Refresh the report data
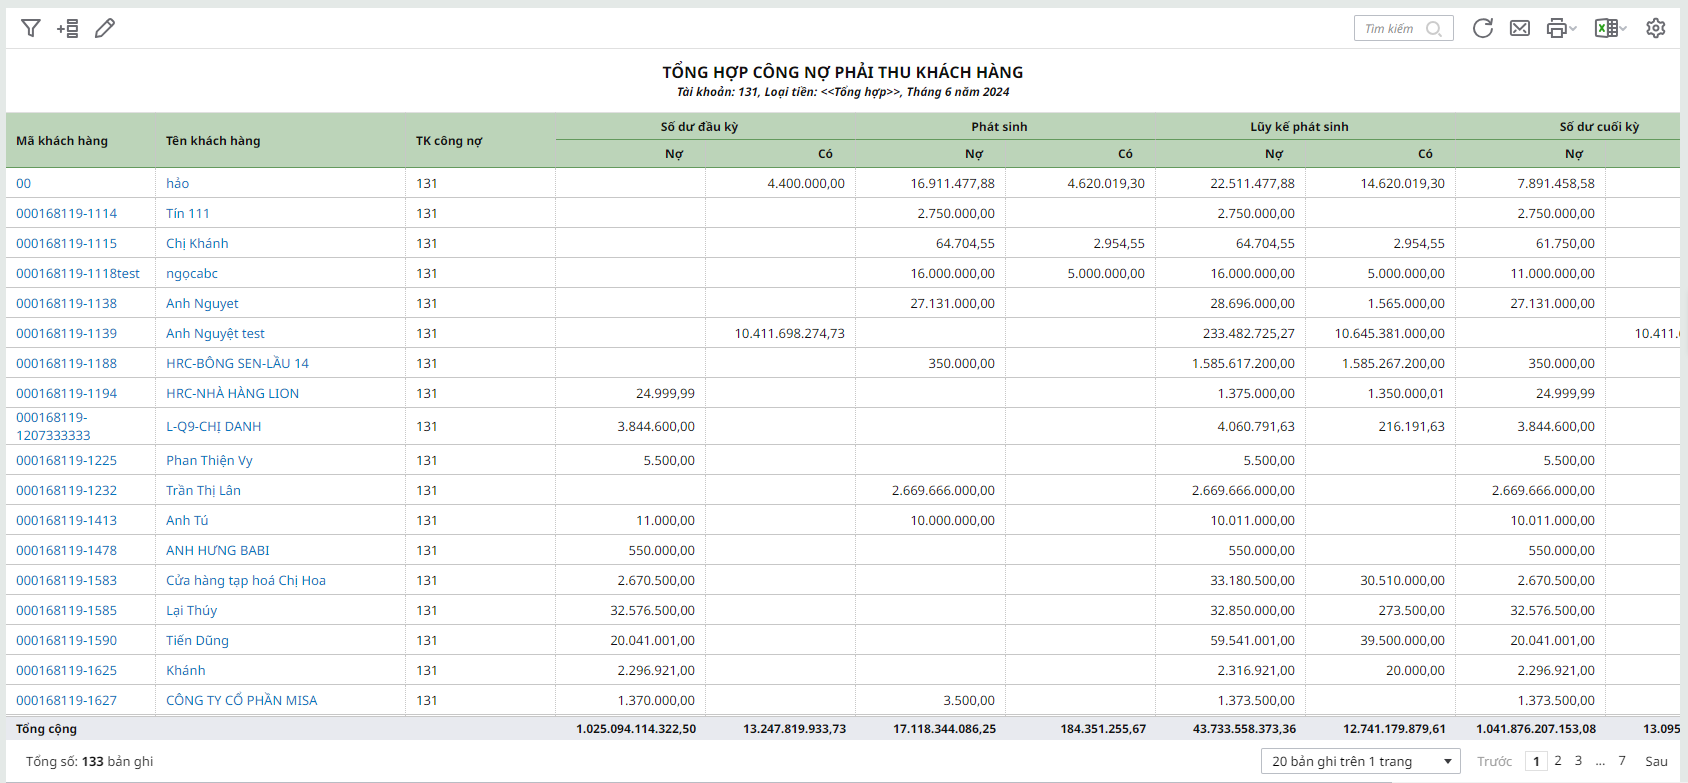The height and width of the screenshot is (783, 1688). coord(1483,28)
